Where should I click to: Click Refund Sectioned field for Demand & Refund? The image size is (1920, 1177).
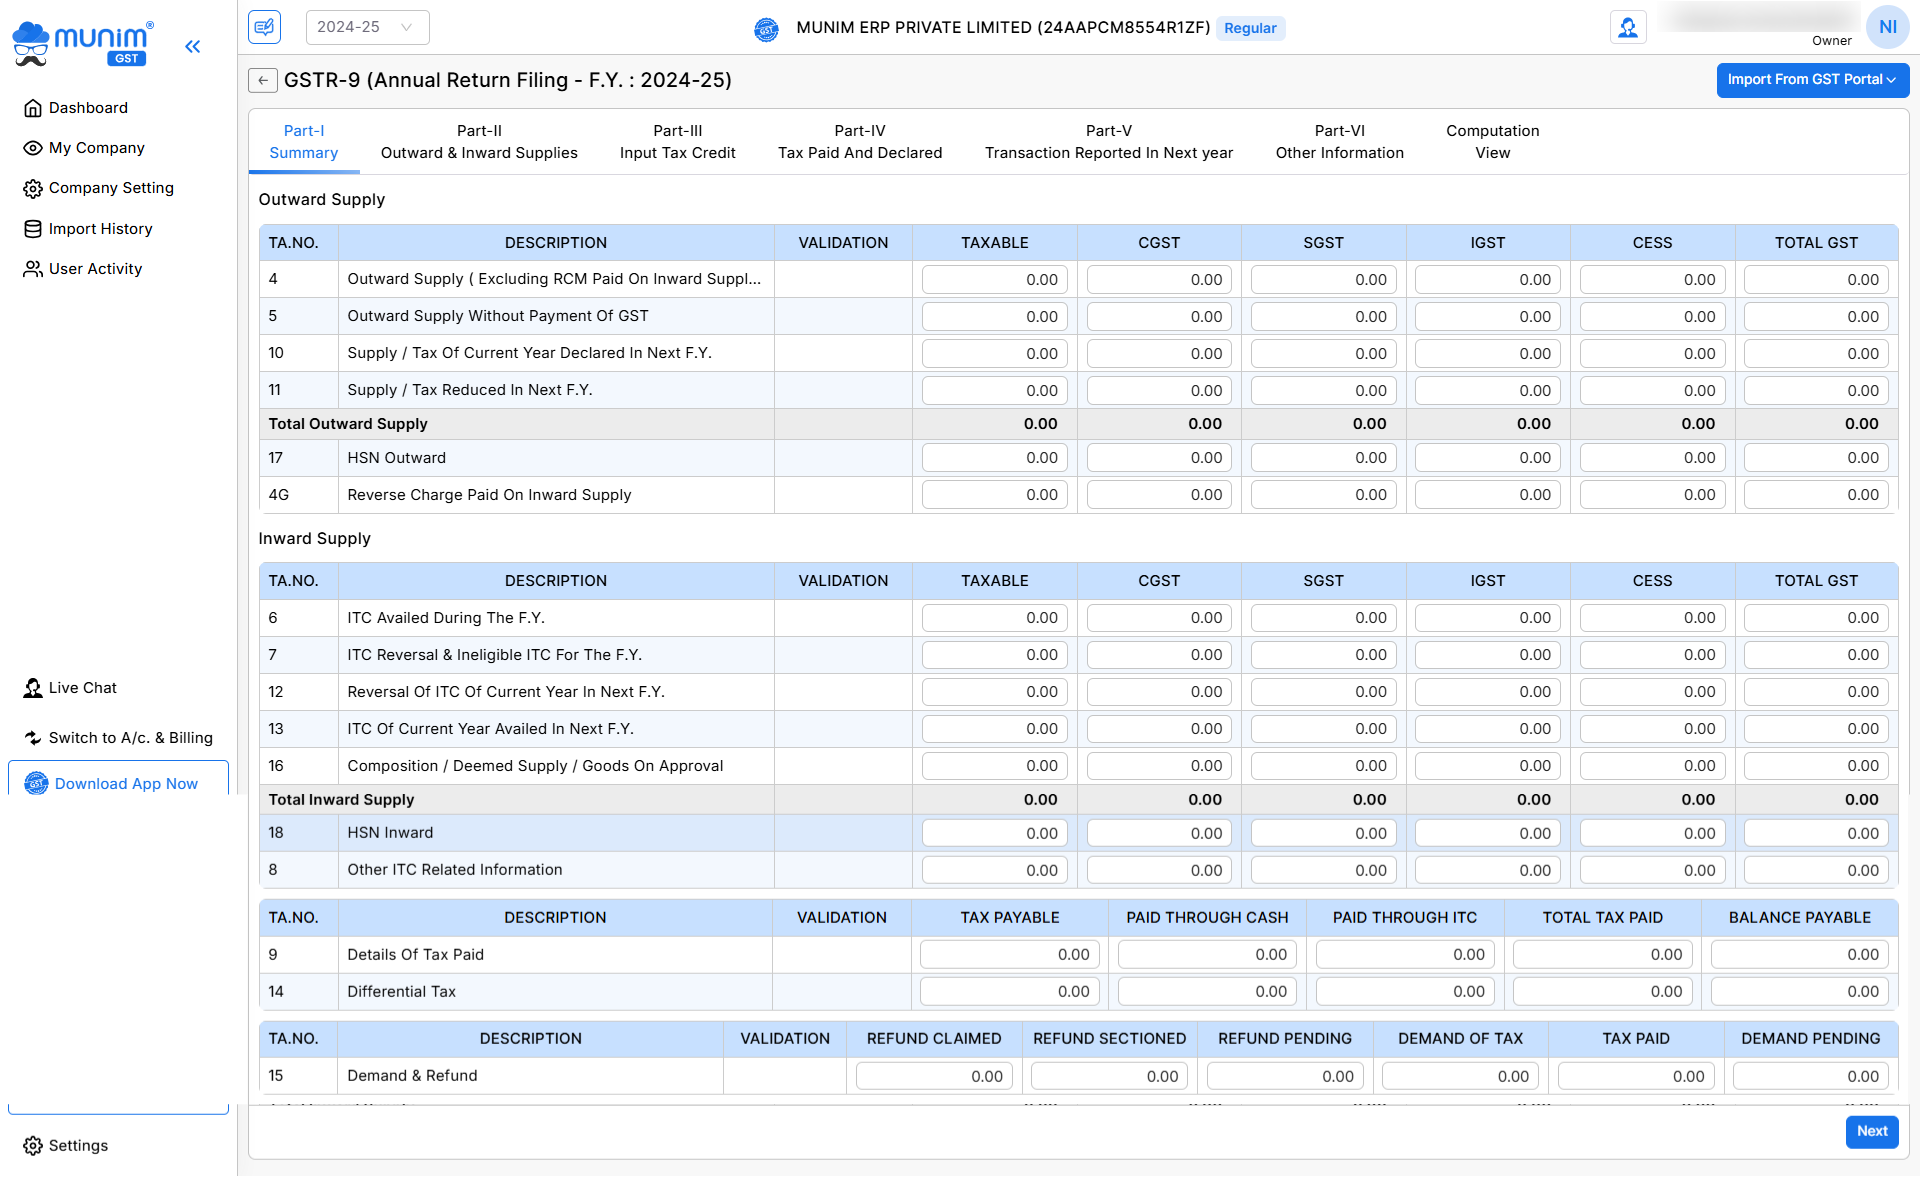coord(1109,1077)
